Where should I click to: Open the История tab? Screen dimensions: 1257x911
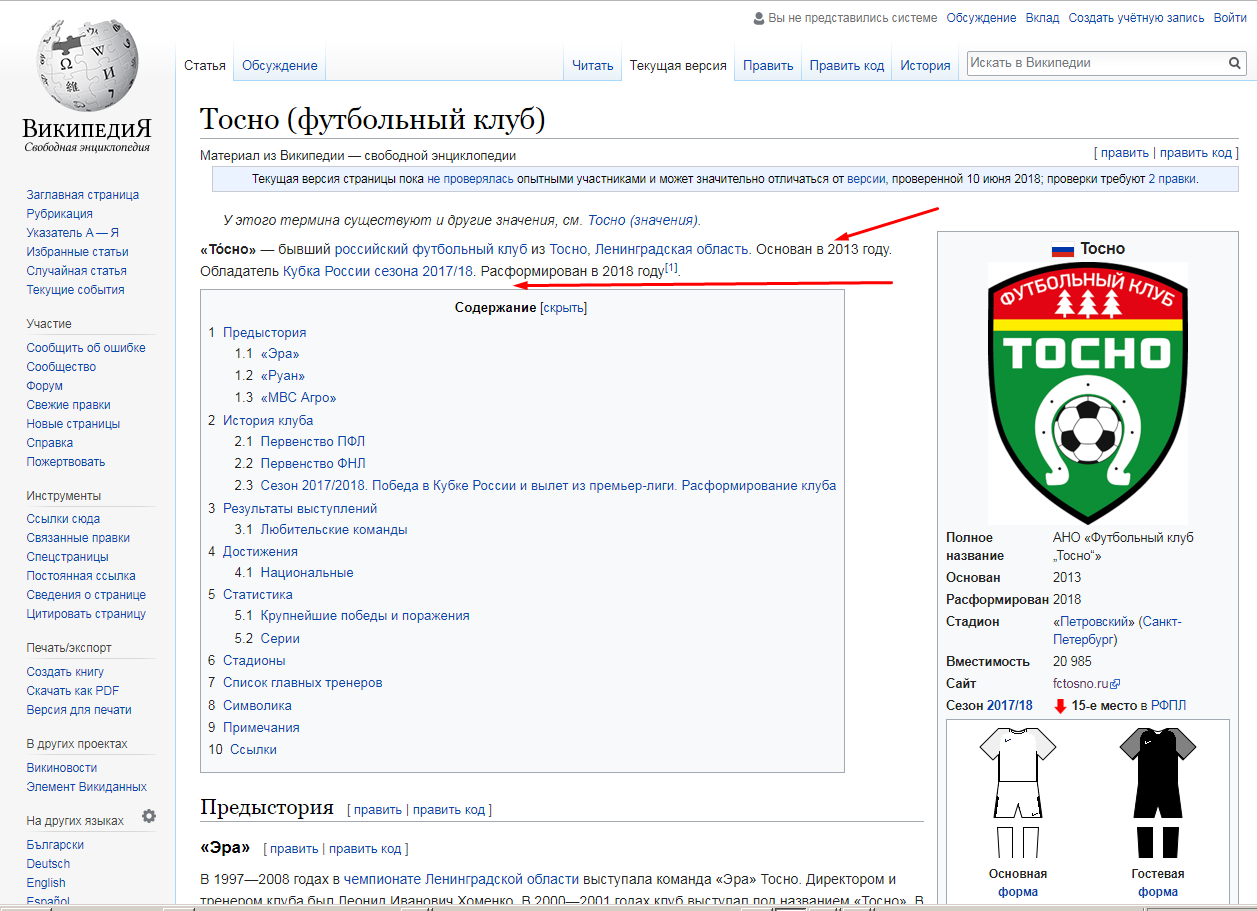point(925,65)
